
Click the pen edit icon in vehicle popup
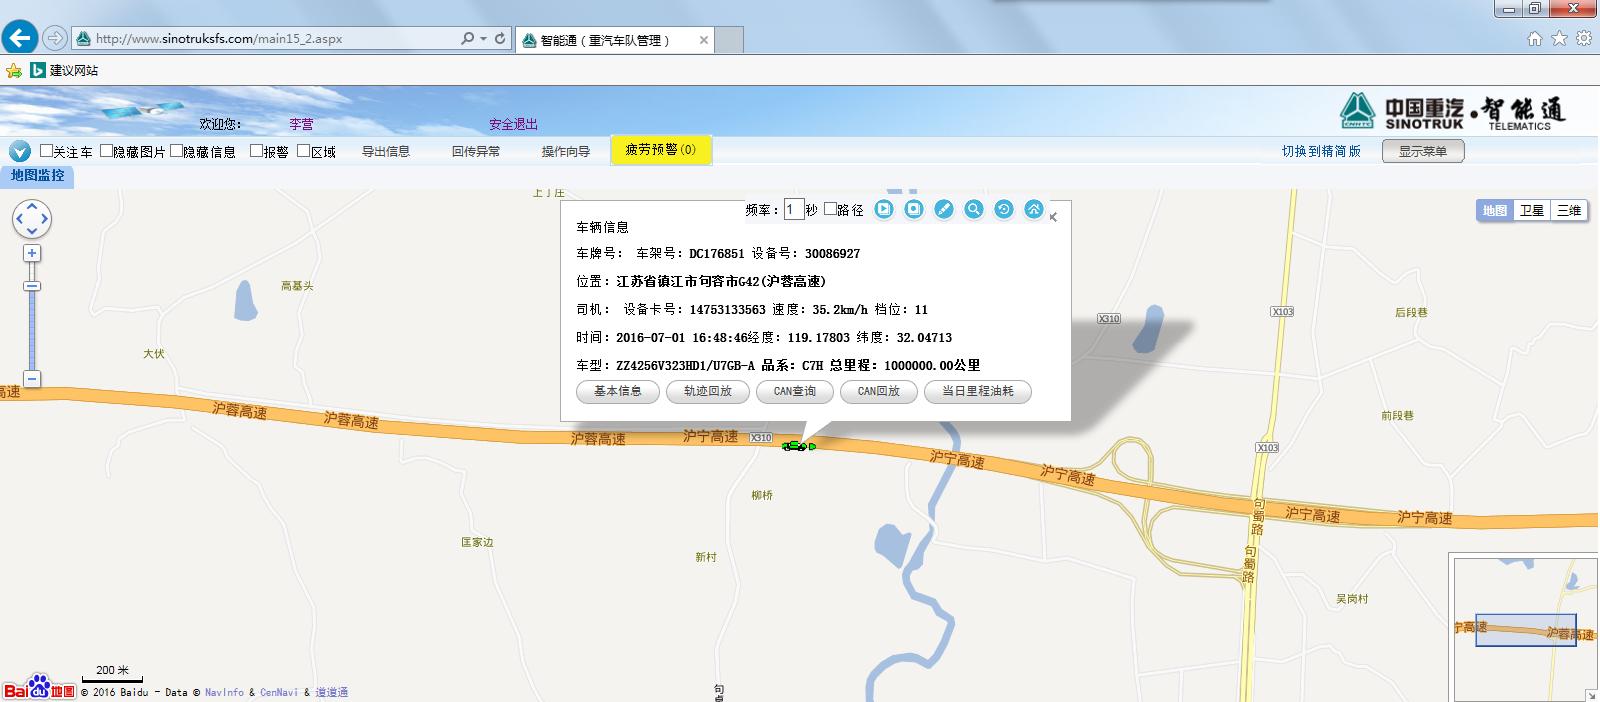[x=944, y=209]
